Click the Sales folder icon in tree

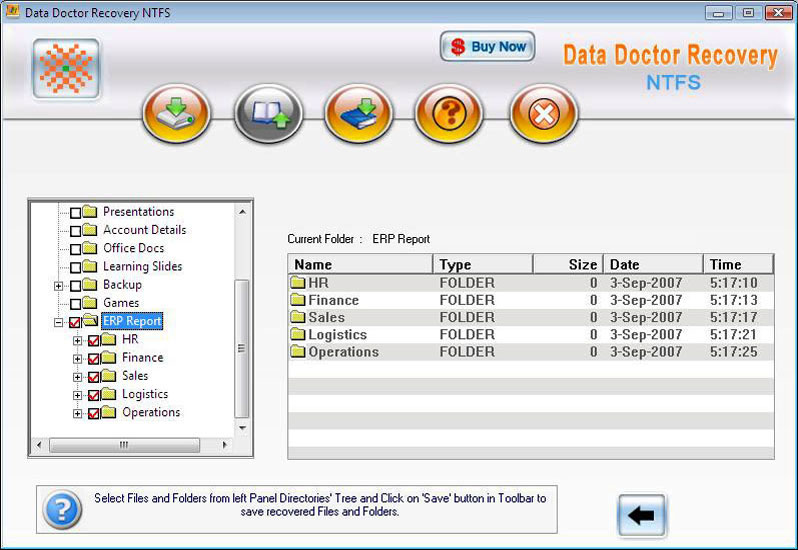pos(108,376)
